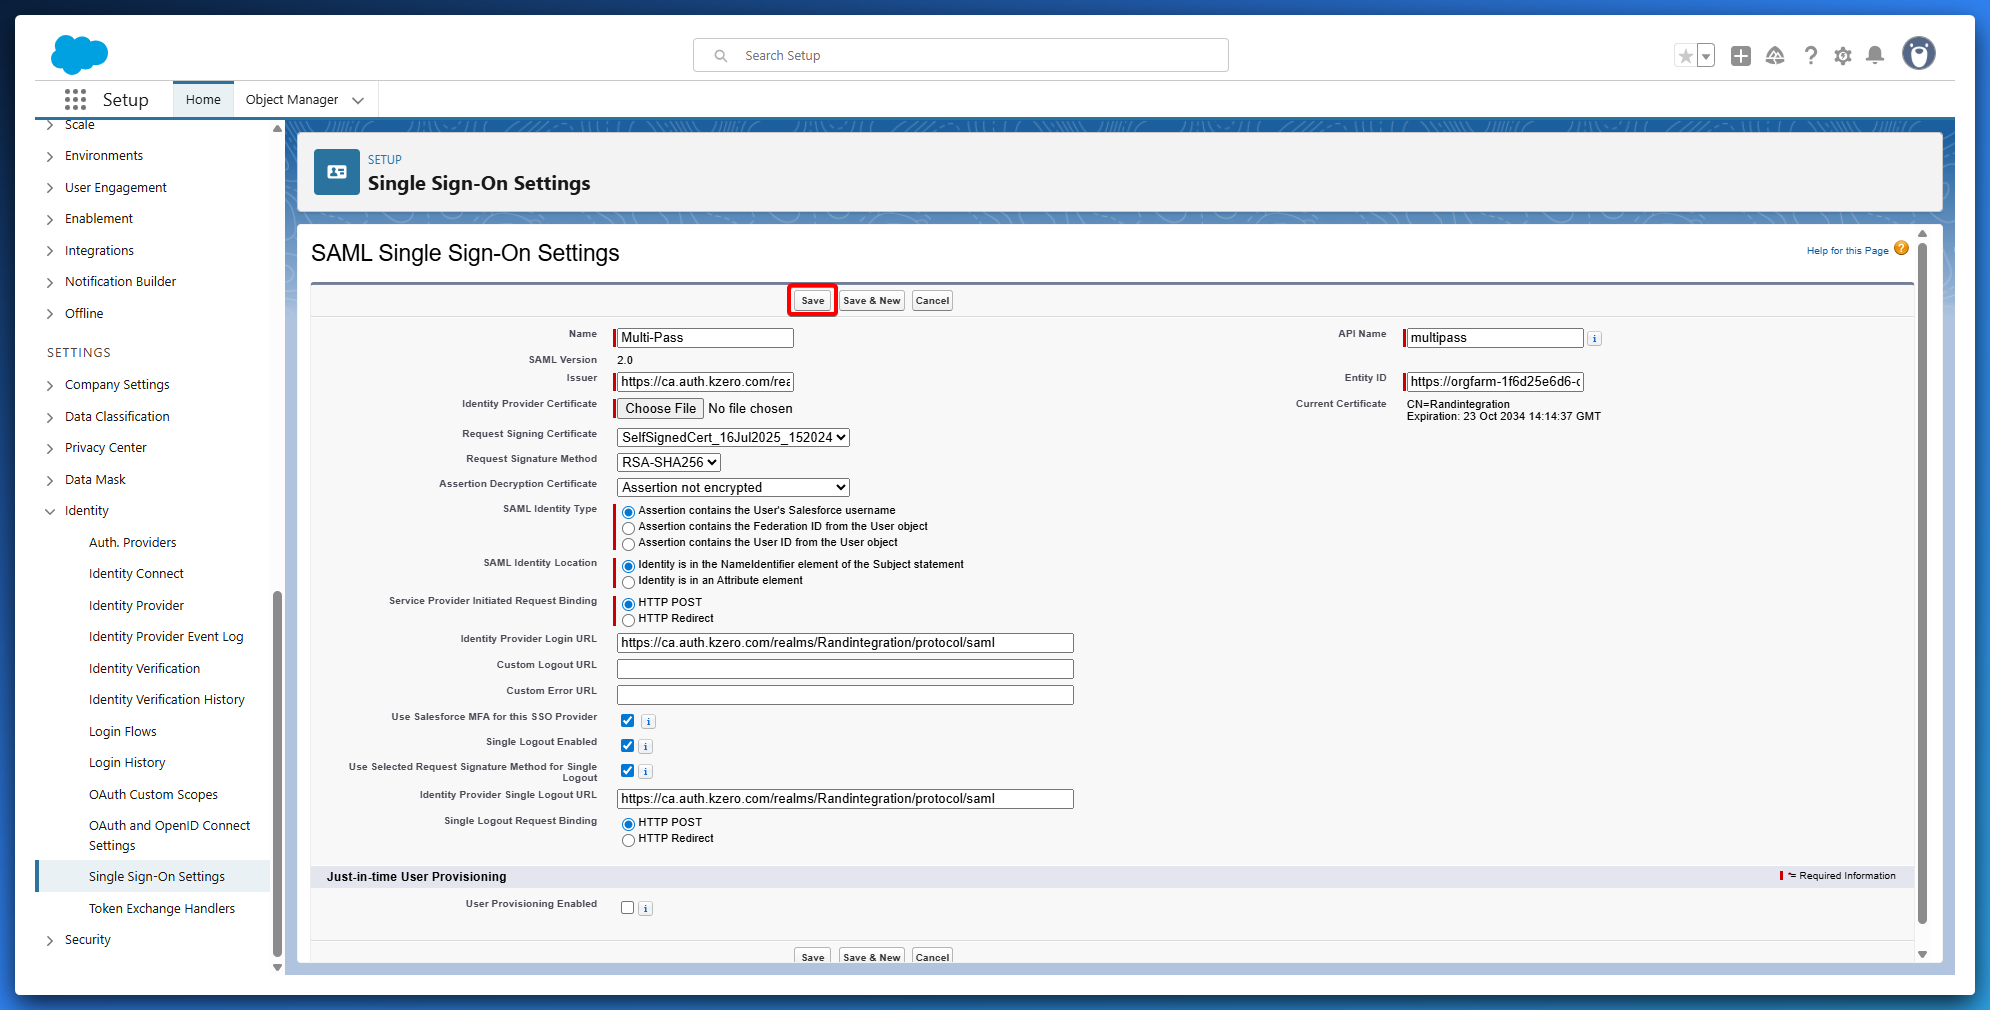This screenshot has height=1010, width=1990.
Task: Toggle Use Salesforce MFA for this SSO Provider
Action: [628, 721]
